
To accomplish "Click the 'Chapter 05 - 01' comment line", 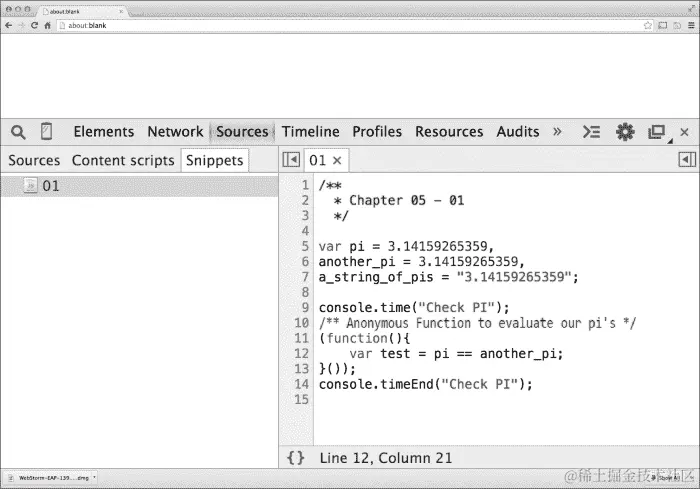I will tap(399, 201).
